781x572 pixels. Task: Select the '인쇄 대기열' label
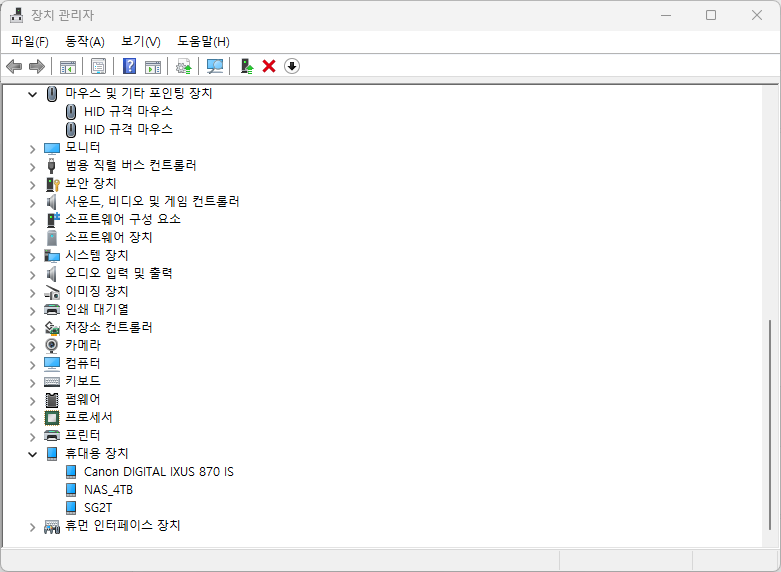click(97, 309)
